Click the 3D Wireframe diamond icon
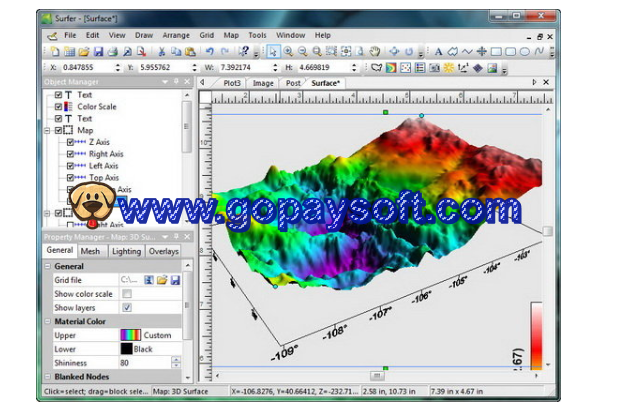 pos(478,68)
